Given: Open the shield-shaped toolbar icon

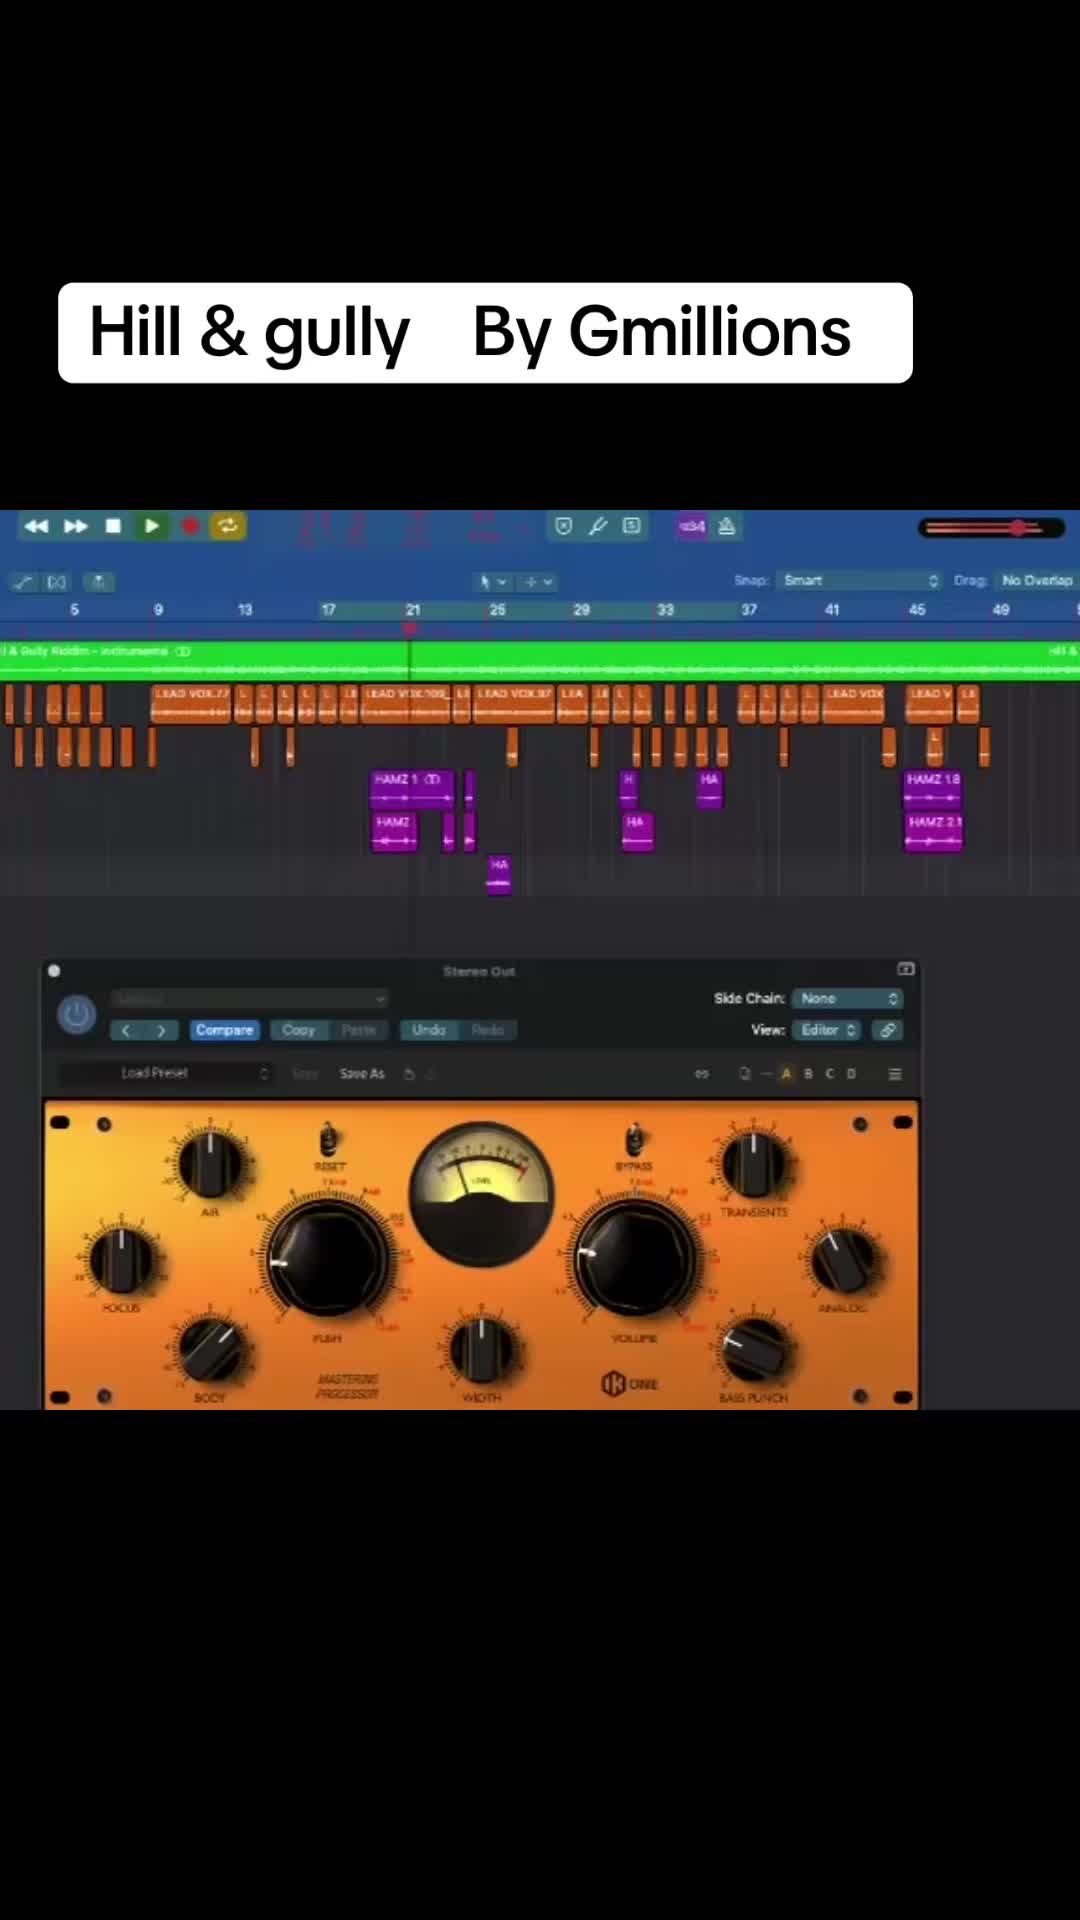Looking at the screenshot, I should tap(563, 526).
